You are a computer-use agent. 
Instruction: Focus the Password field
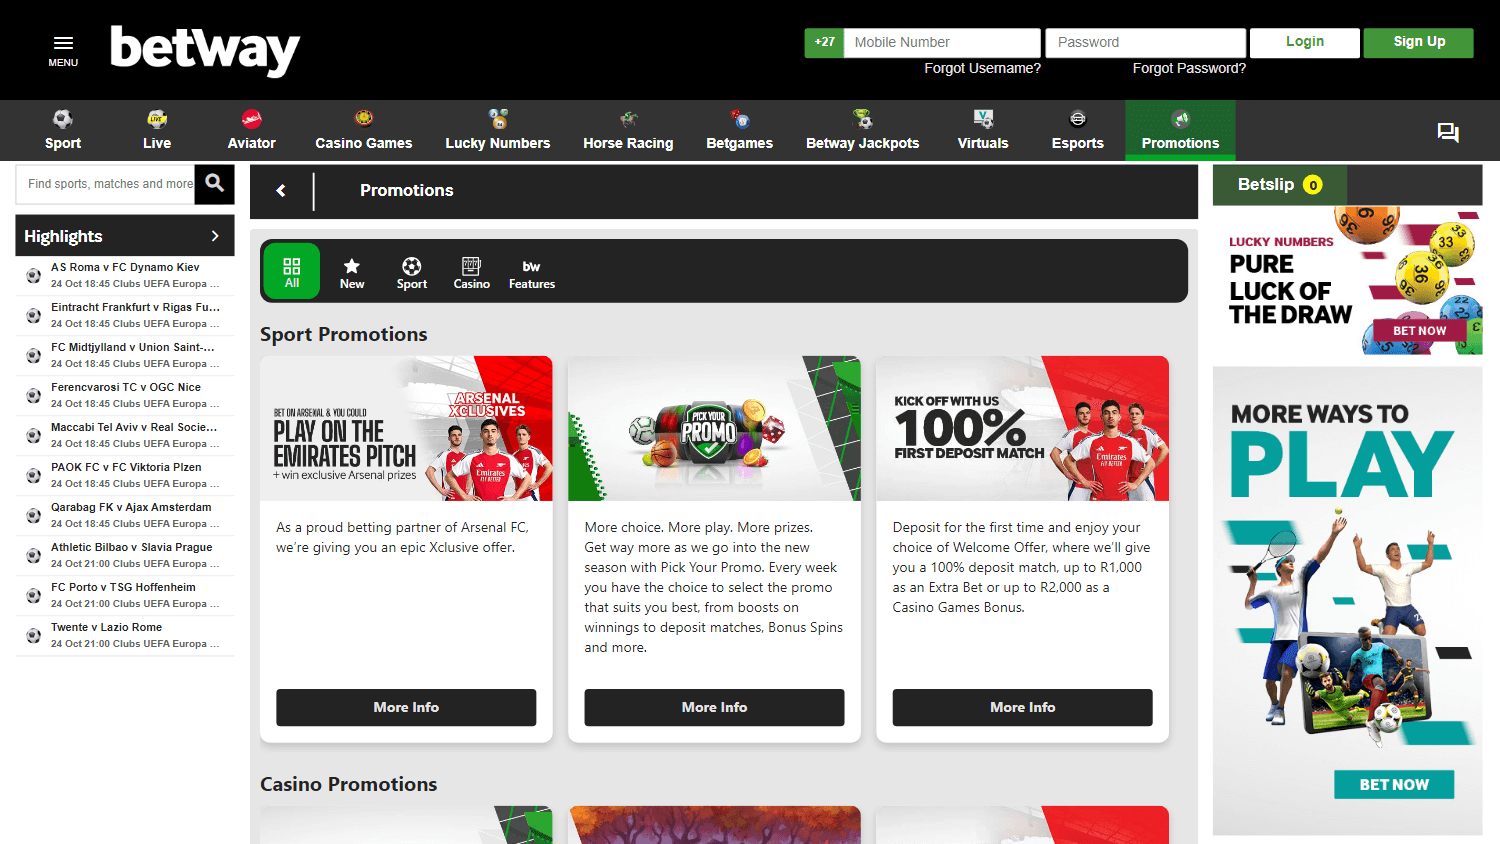pos(1146,42)
